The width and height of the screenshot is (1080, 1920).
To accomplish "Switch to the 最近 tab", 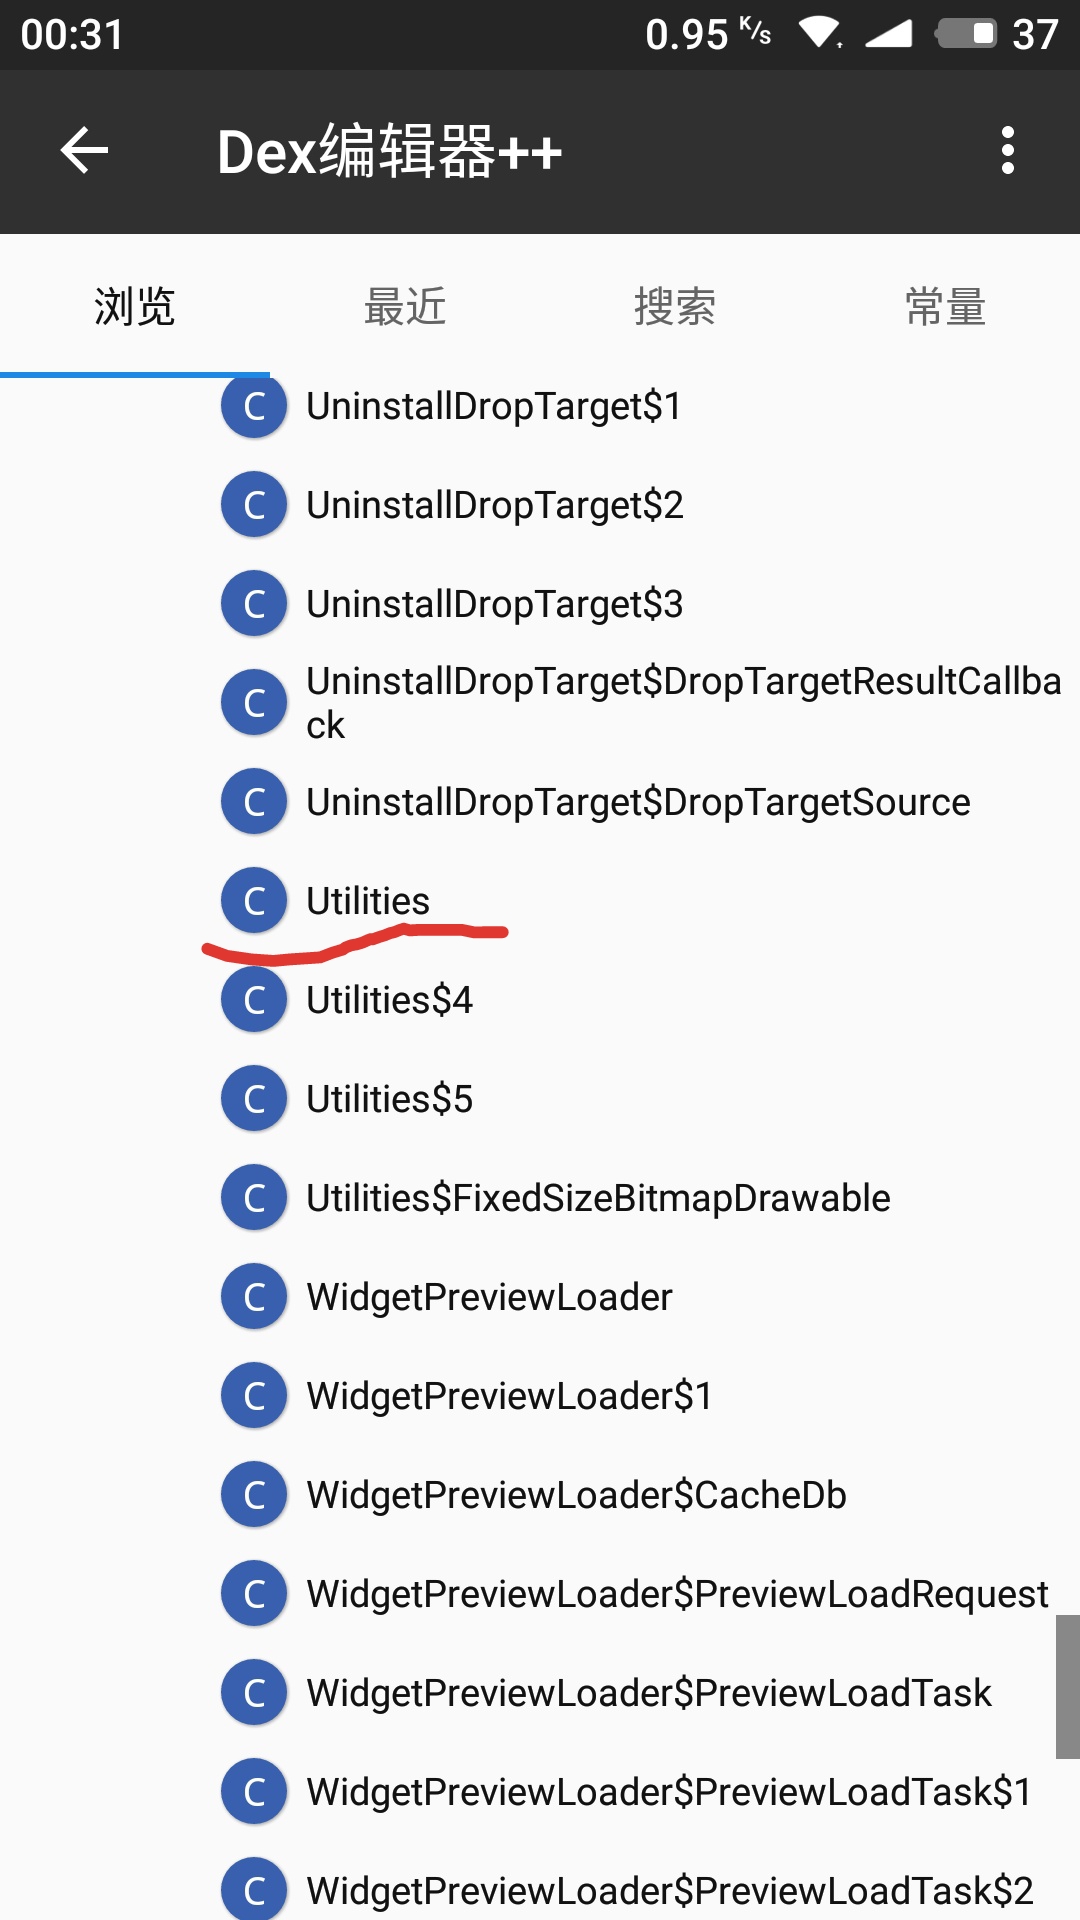I will tap(405, 306).
